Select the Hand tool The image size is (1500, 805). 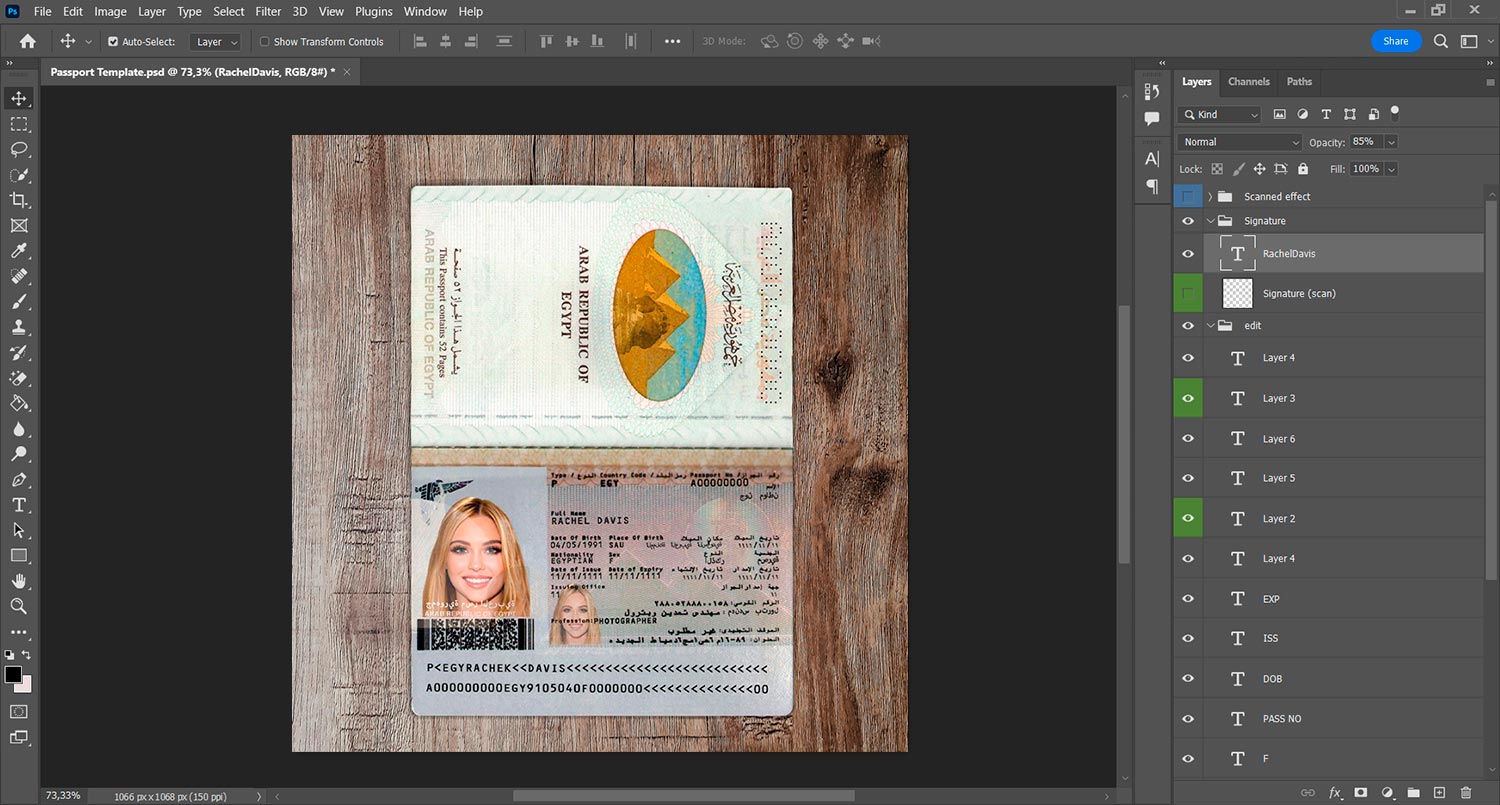click(19, 581)
